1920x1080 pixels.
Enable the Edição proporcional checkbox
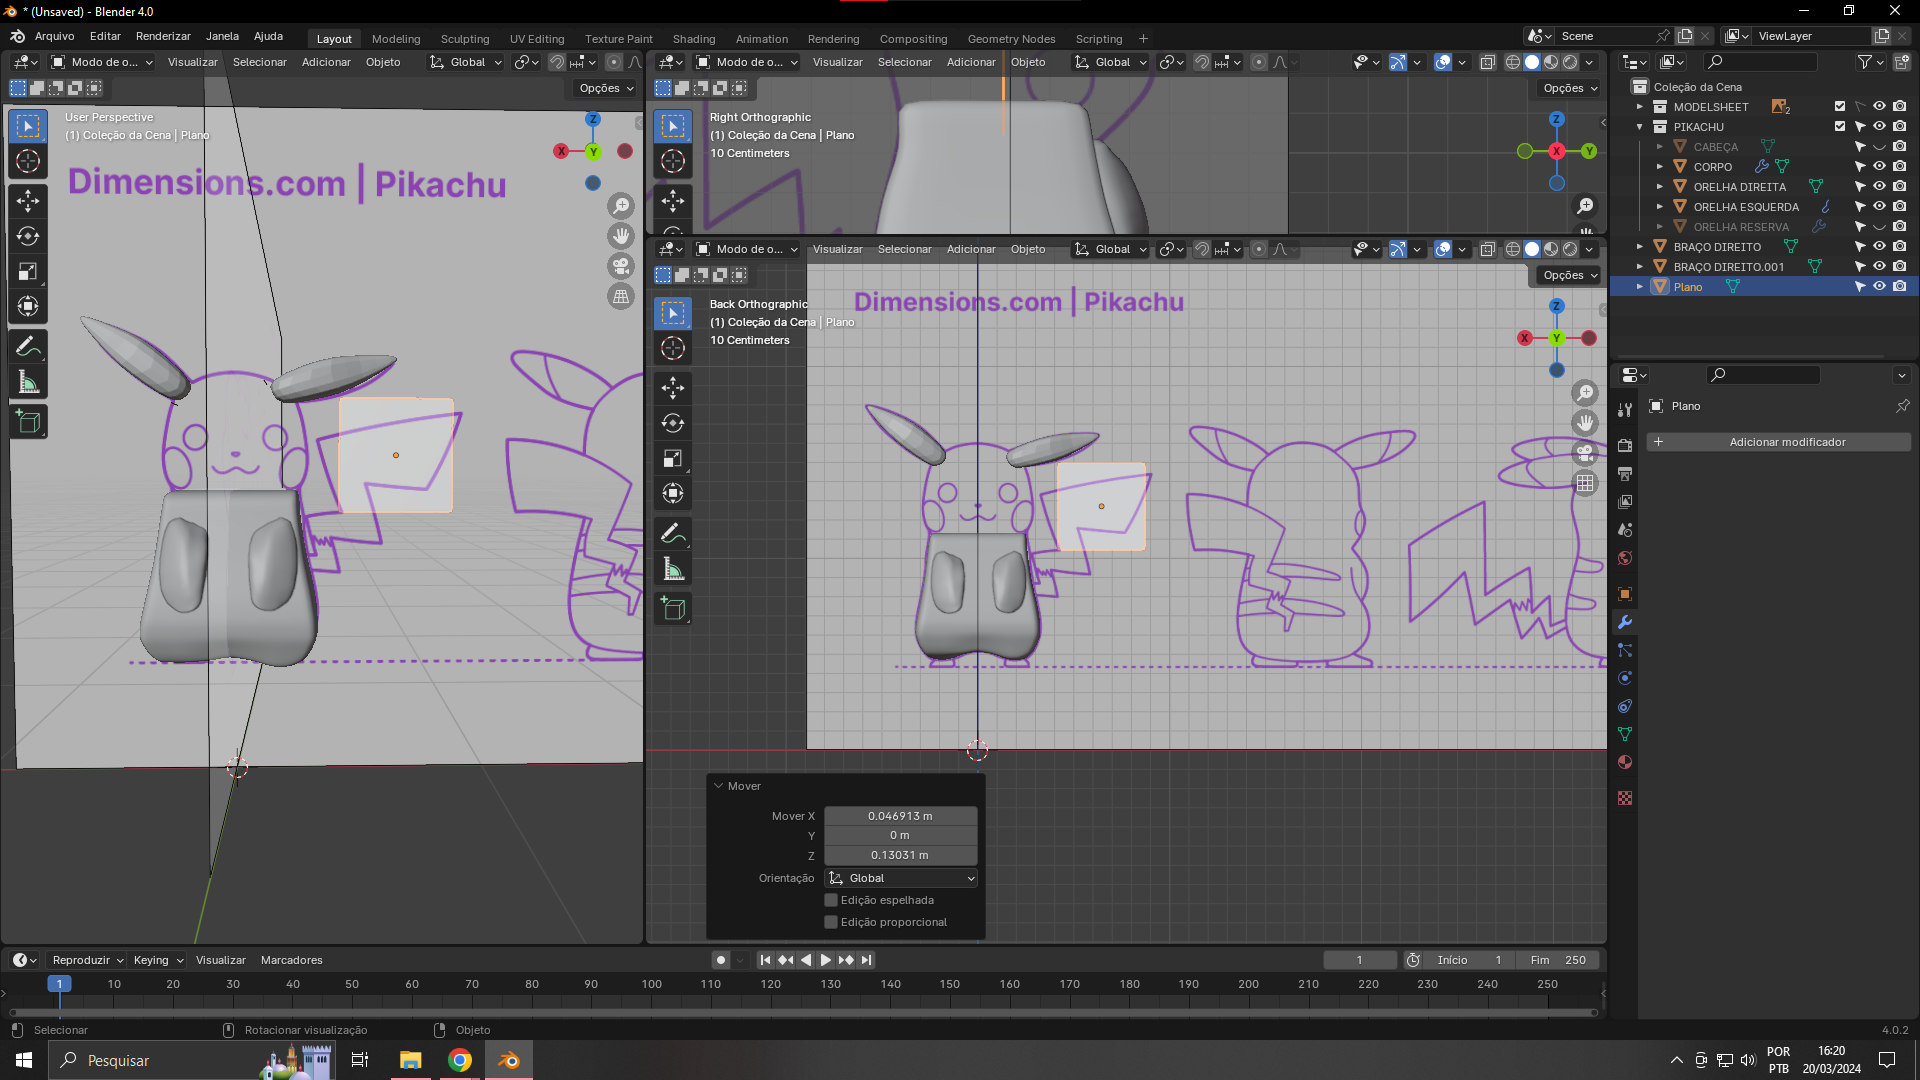point(830,922)
